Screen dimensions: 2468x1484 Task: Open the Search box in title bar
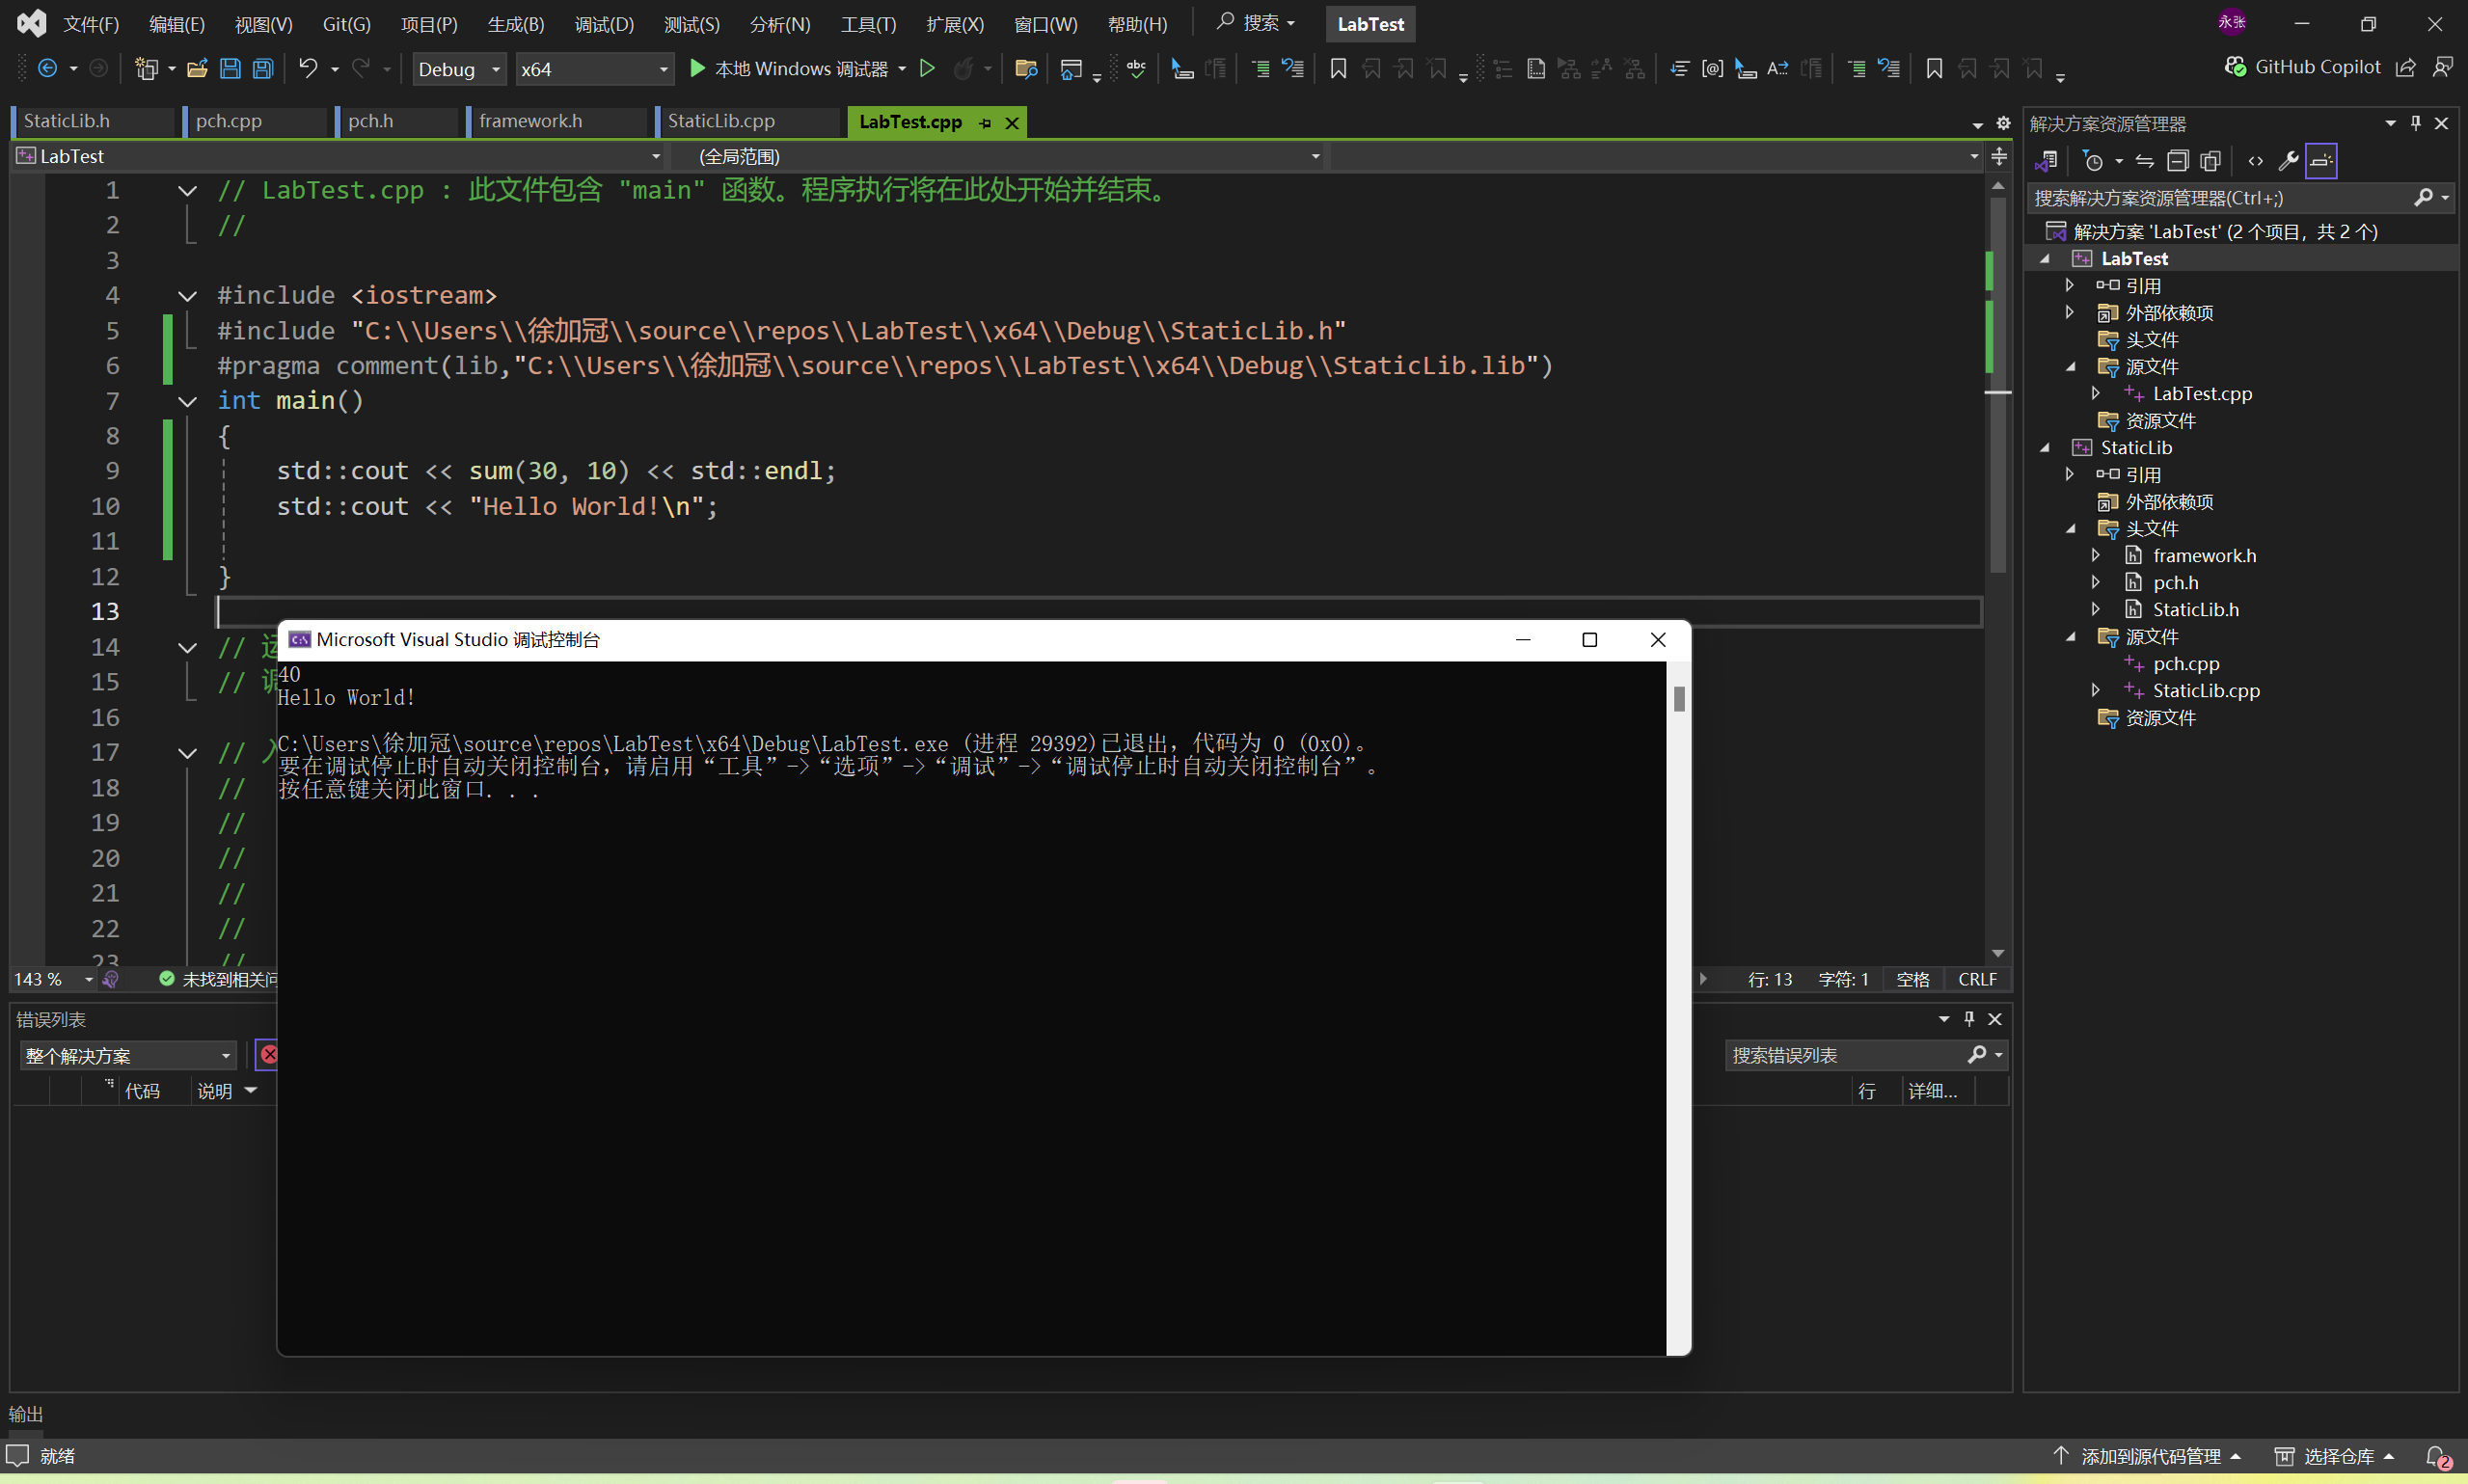click(1256, 23)
